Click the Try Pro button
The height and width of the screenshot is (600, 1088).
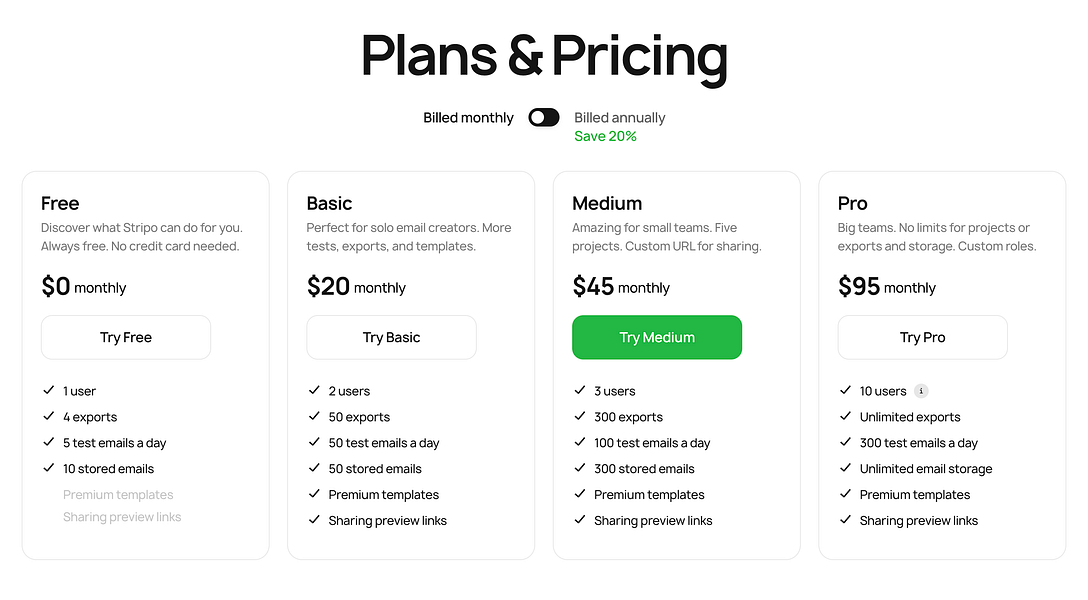[923, 338]
